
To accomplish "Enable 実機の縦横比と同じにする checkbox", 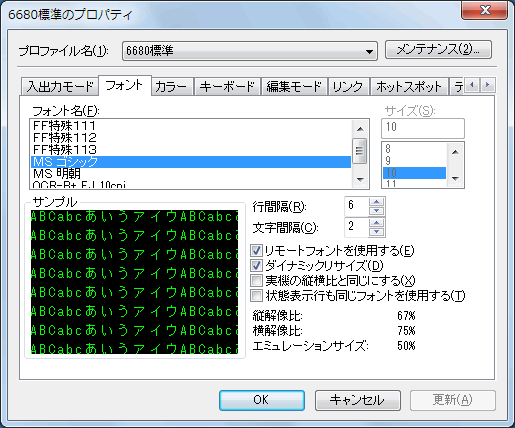I will (x=256, y=281).
